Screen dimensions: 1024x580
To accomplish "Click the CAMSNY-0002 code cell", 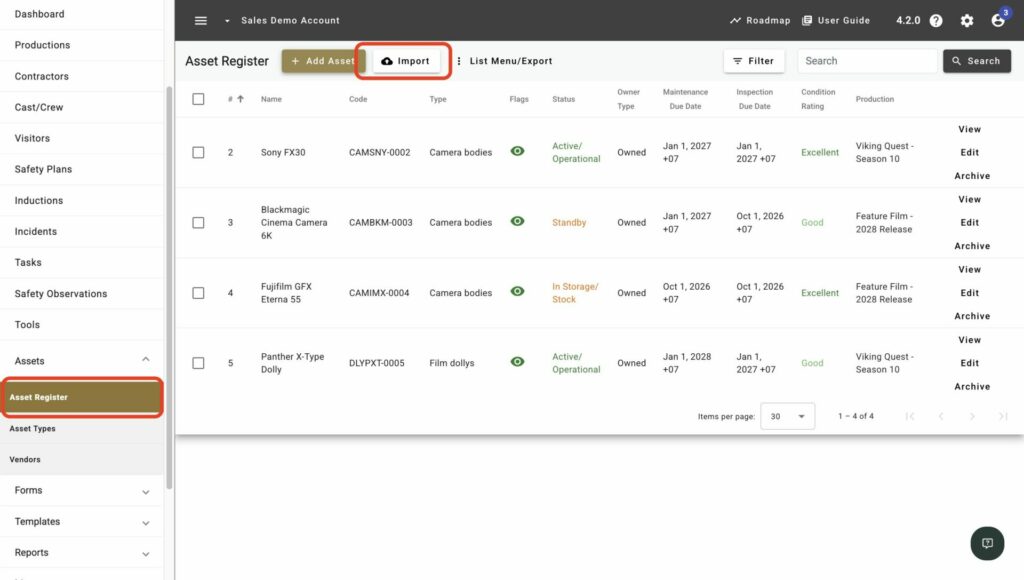I will coord(379,152).
